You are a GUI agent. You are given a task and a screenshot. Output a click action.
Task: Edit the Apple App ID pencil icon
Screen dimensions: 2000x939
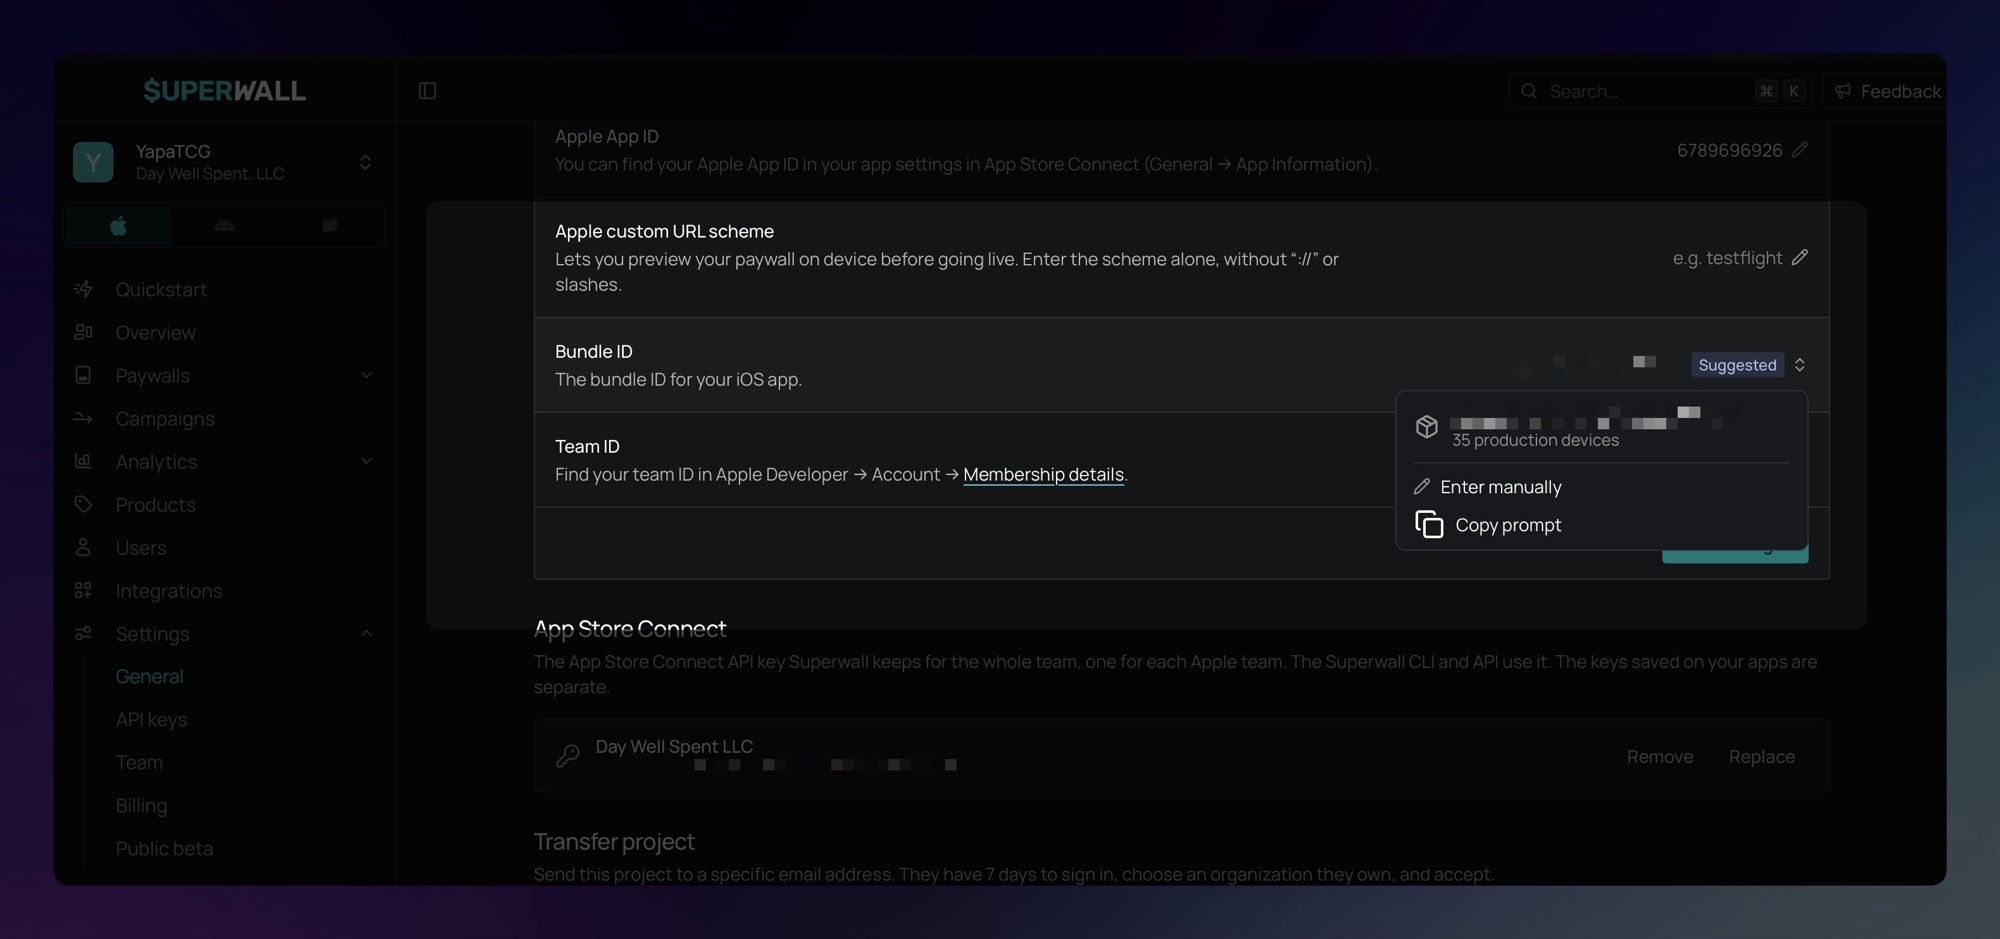coord(1799,149)
